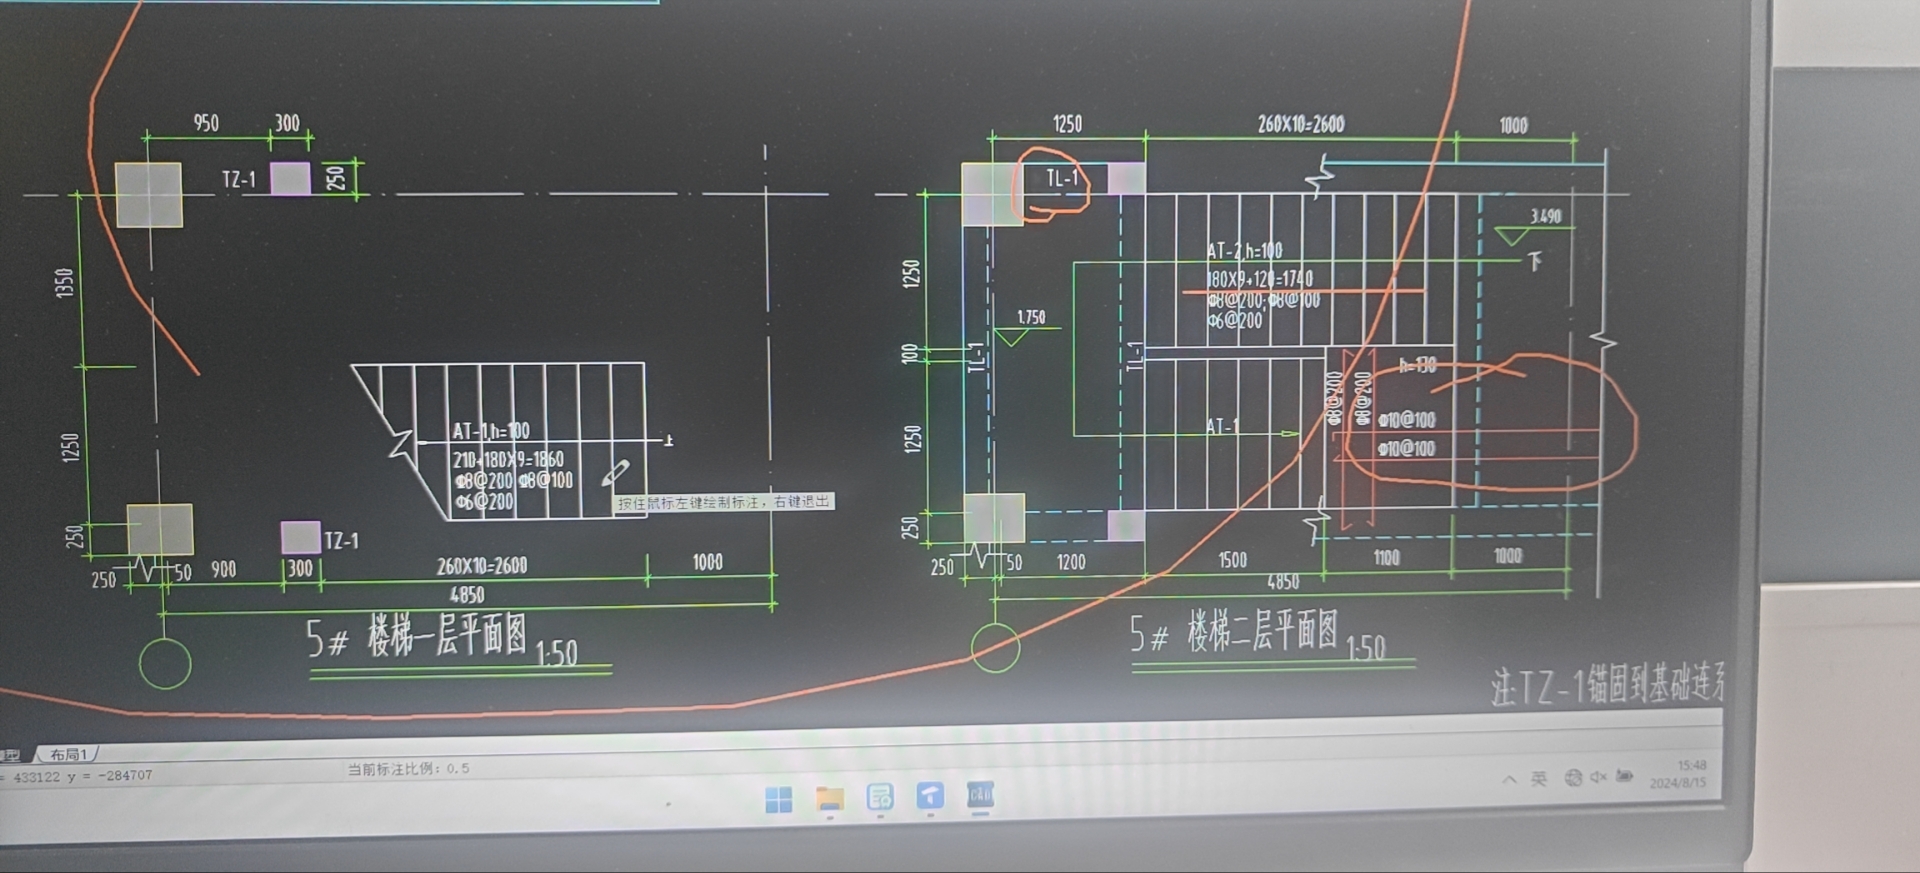Select the note 注:TZ-1锚固到基础
The width and height of the screenshot is (1920, 873).
click(1608, 685)
